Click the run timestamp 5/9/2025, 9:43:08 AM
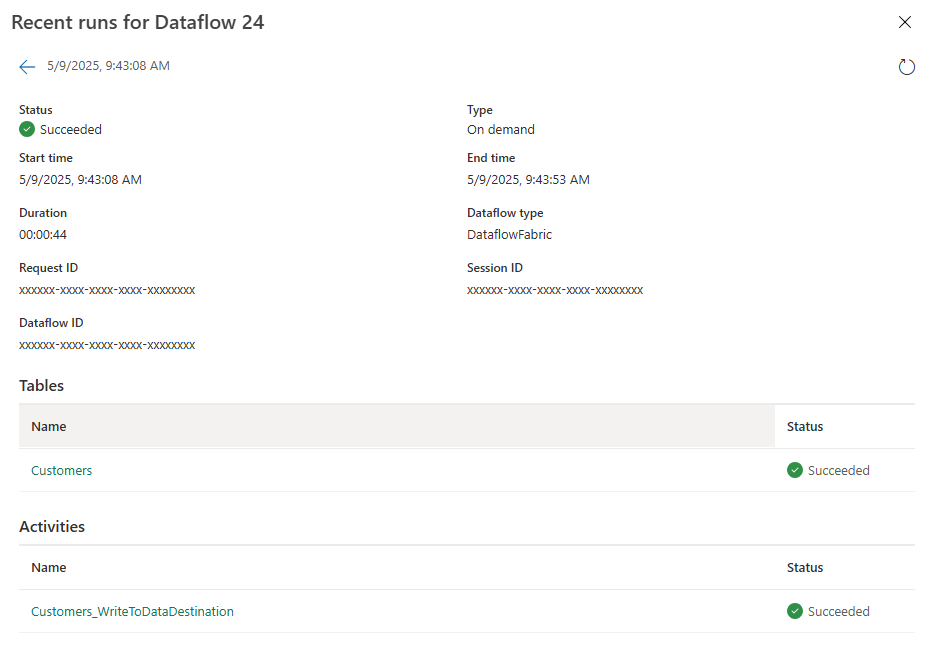The image size is (932, 657). [x=108, y=67]
